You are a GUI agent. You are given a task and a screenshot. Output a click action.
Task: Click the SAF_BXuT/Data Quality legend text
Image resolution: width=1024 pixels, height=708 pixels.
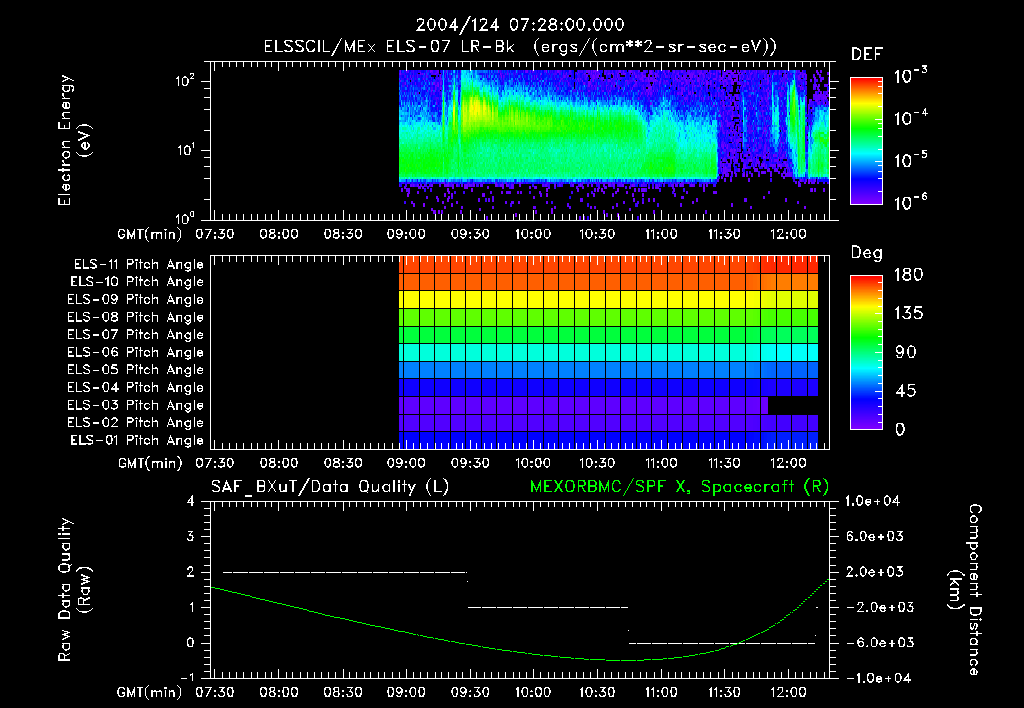click(x=329, y=487)
